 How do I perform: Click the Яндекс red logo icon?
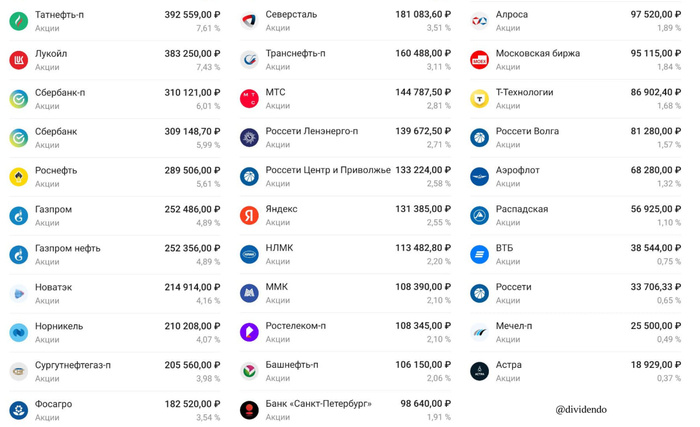point(249,216)
